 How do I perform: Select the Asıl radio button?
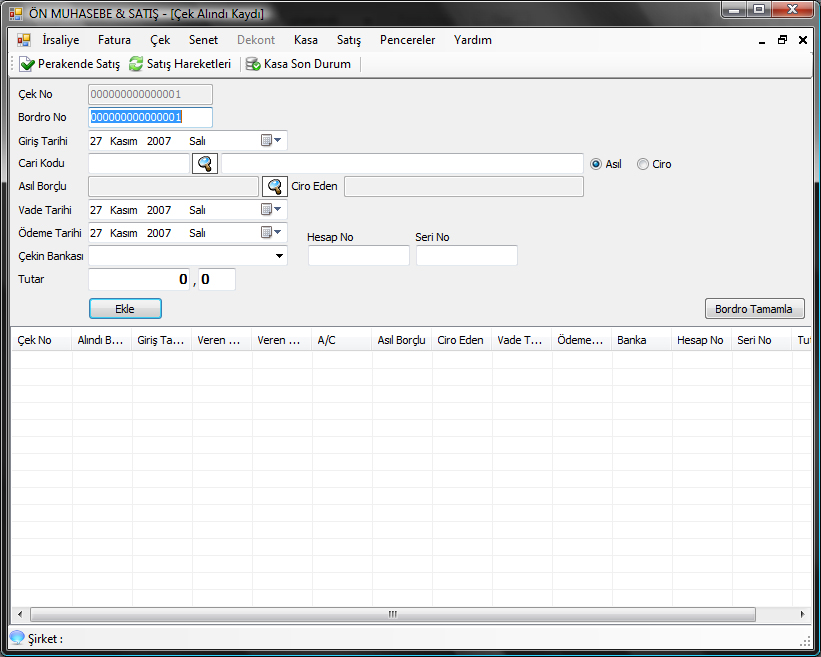[596, 164]
